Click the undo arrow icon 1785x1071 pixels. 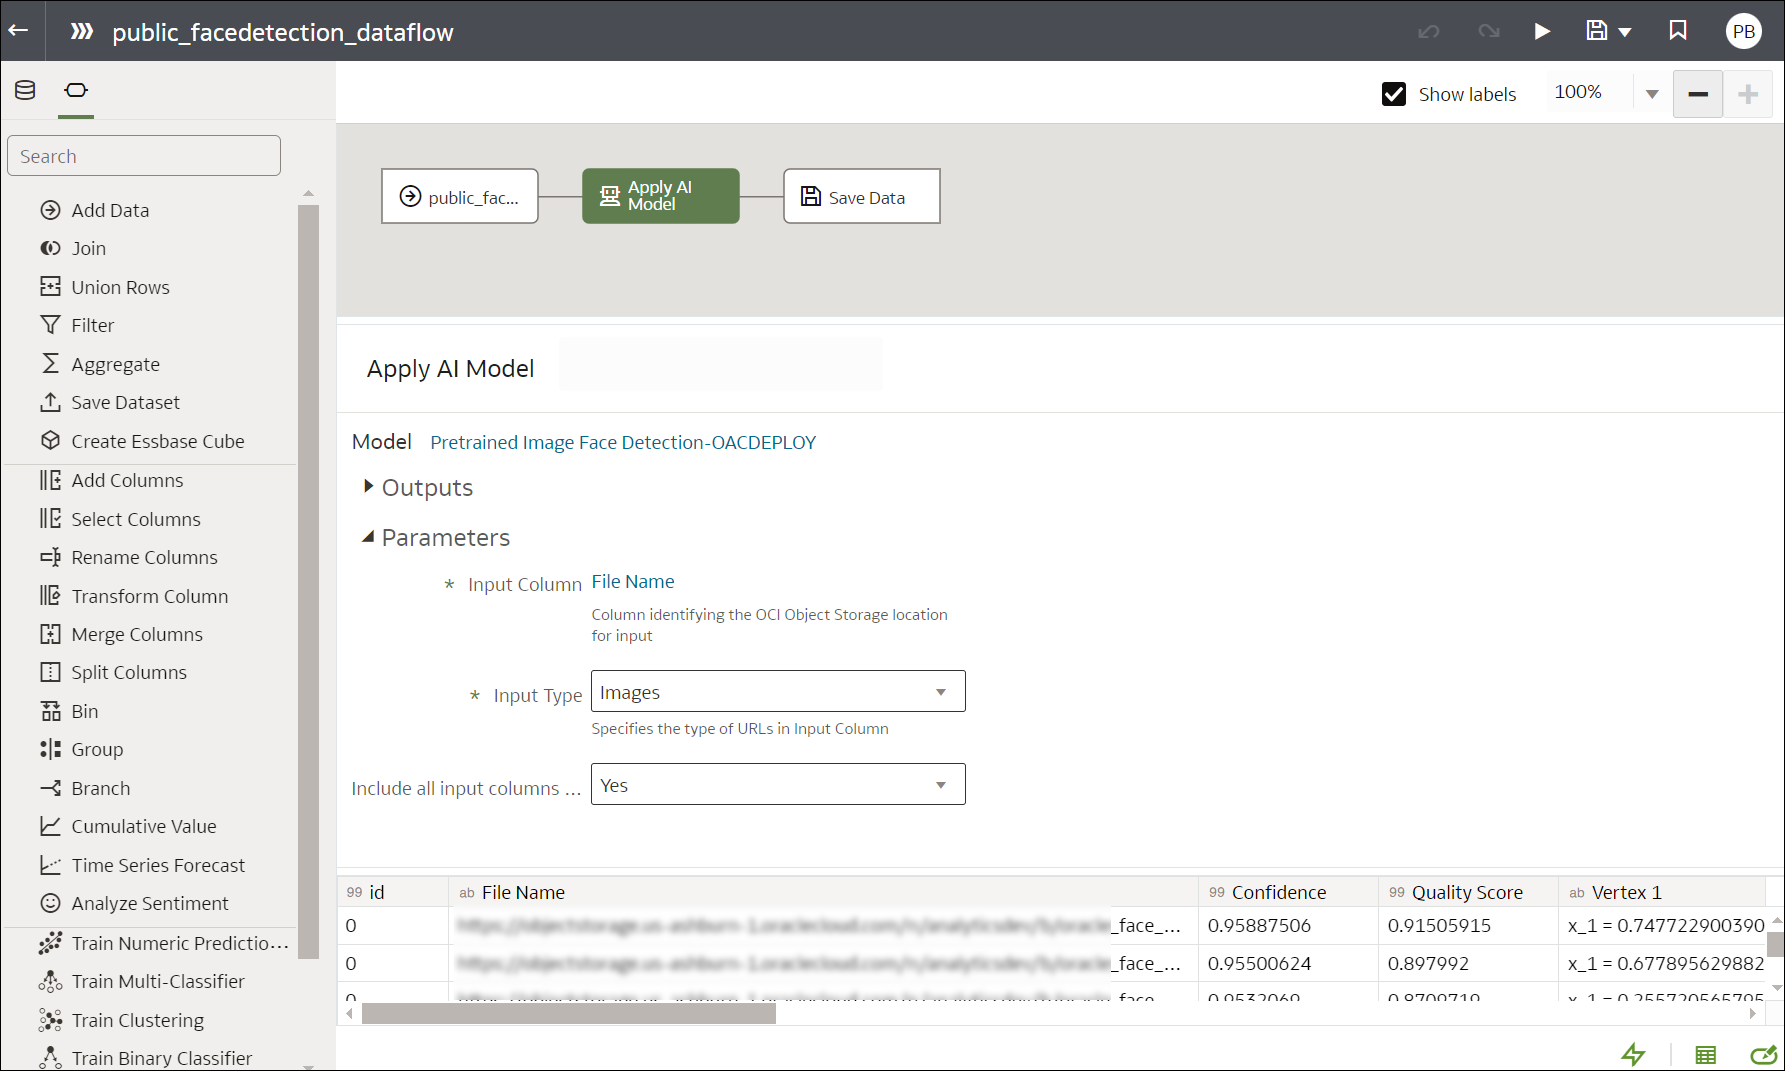[1429, 31]
